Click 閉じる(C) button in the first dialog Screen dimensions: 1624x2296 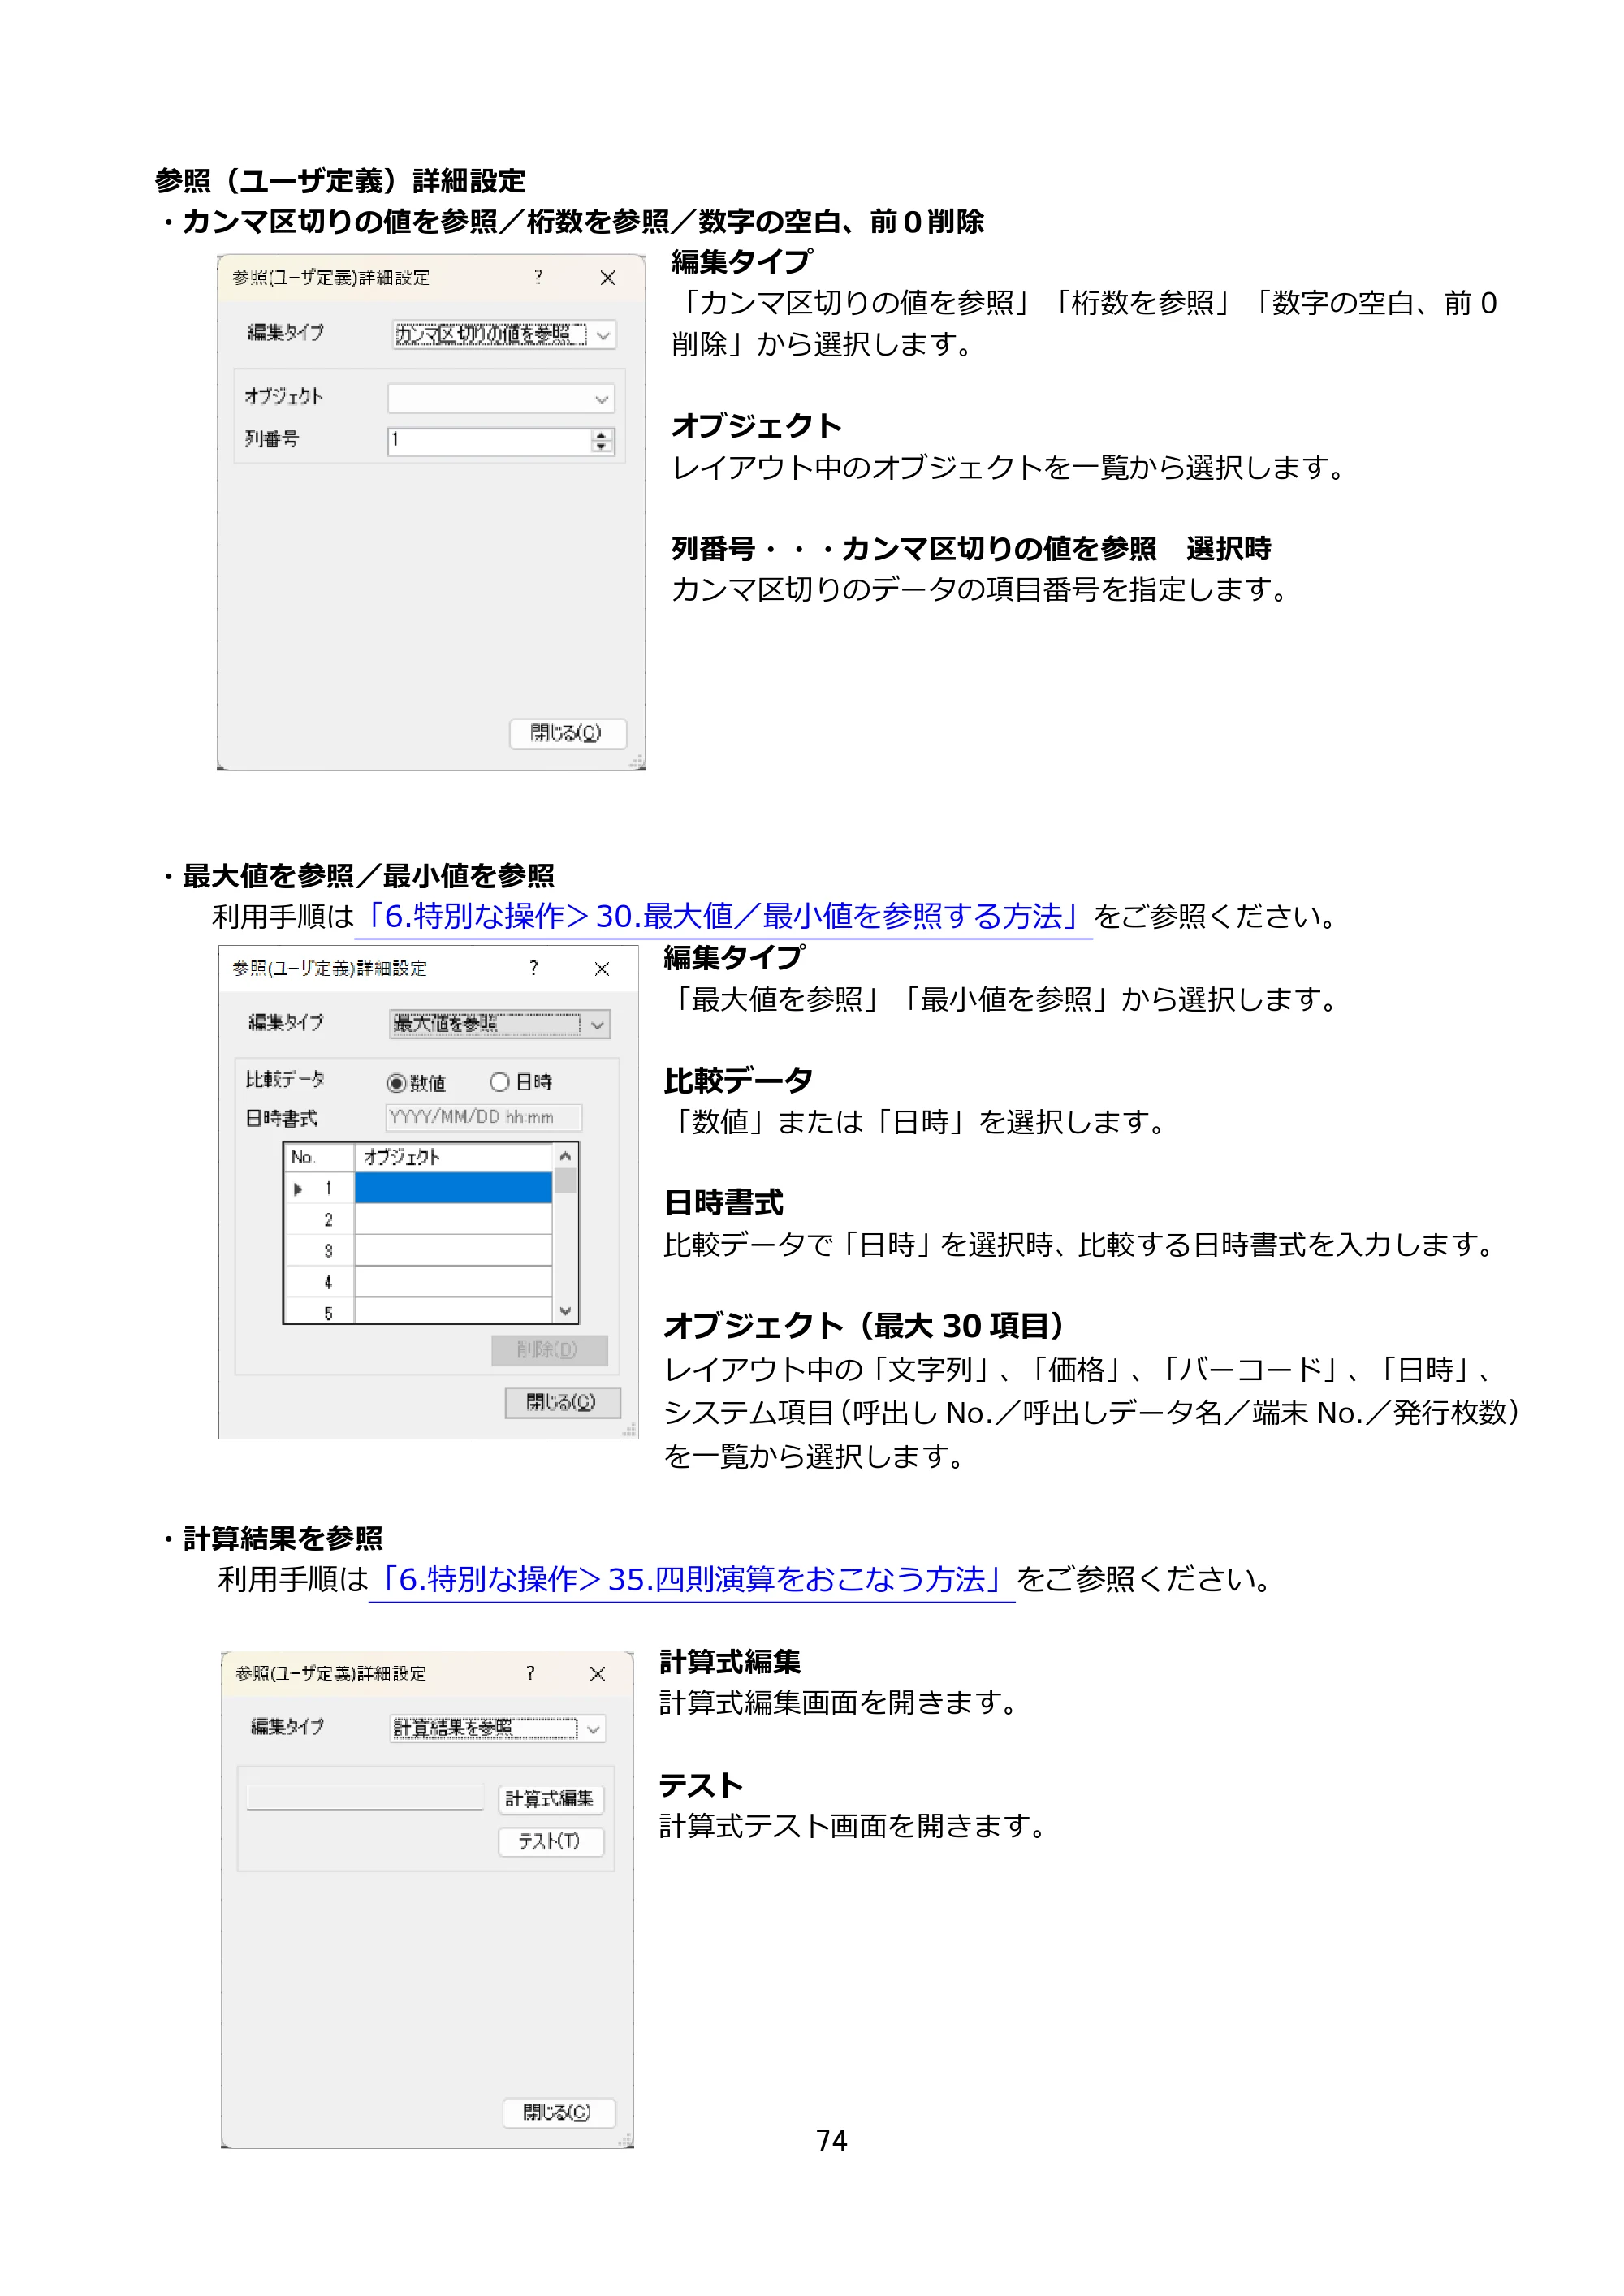[567, 733]
